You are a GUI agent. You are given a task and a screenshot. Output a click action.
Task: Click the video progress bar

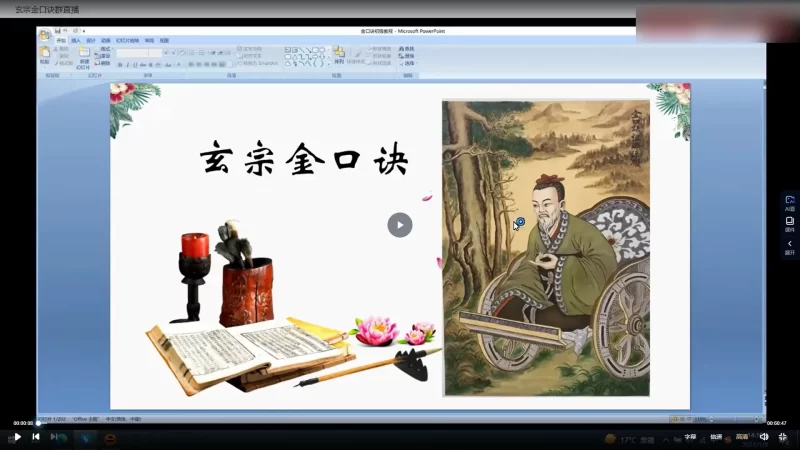(x=400, y=423)
